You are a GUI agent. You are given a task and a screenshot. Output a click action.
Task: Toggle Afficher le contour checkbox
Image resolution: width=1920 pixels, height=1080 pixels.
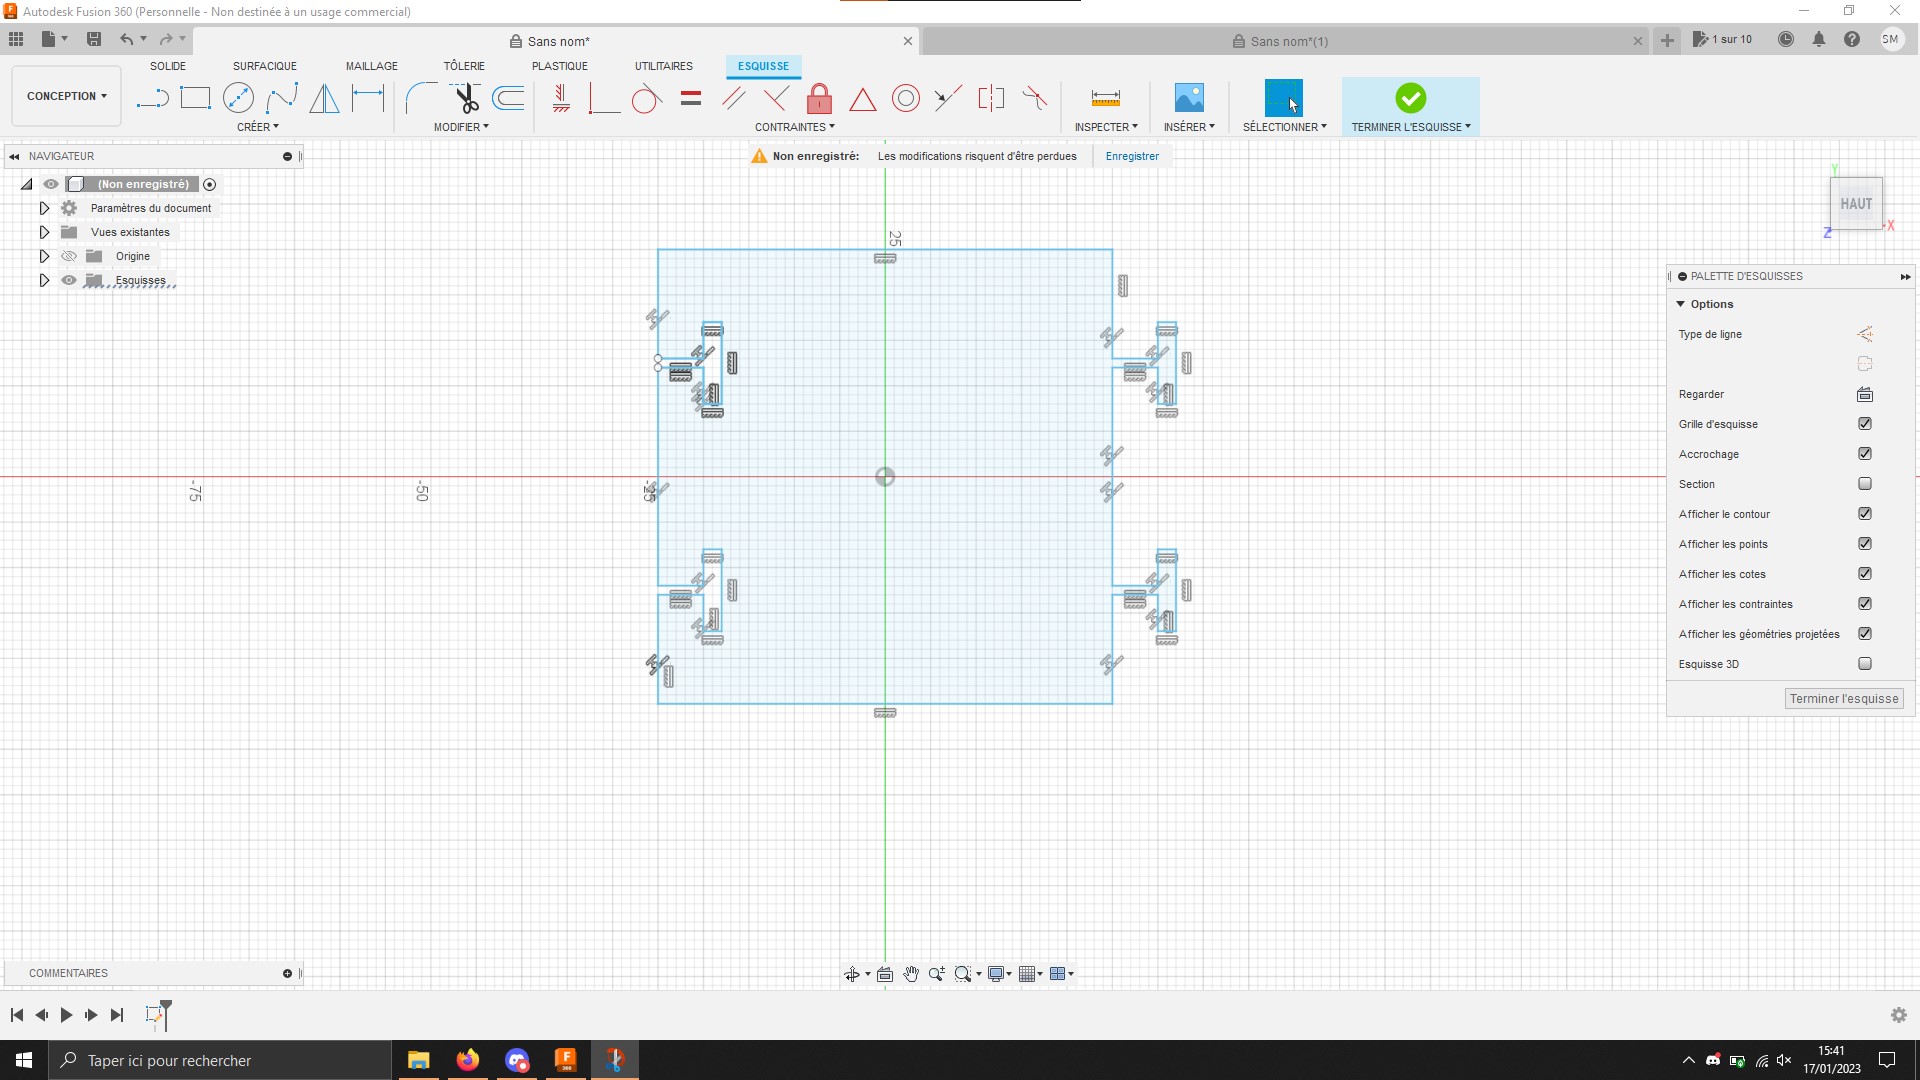click(x=1865, y=514)
